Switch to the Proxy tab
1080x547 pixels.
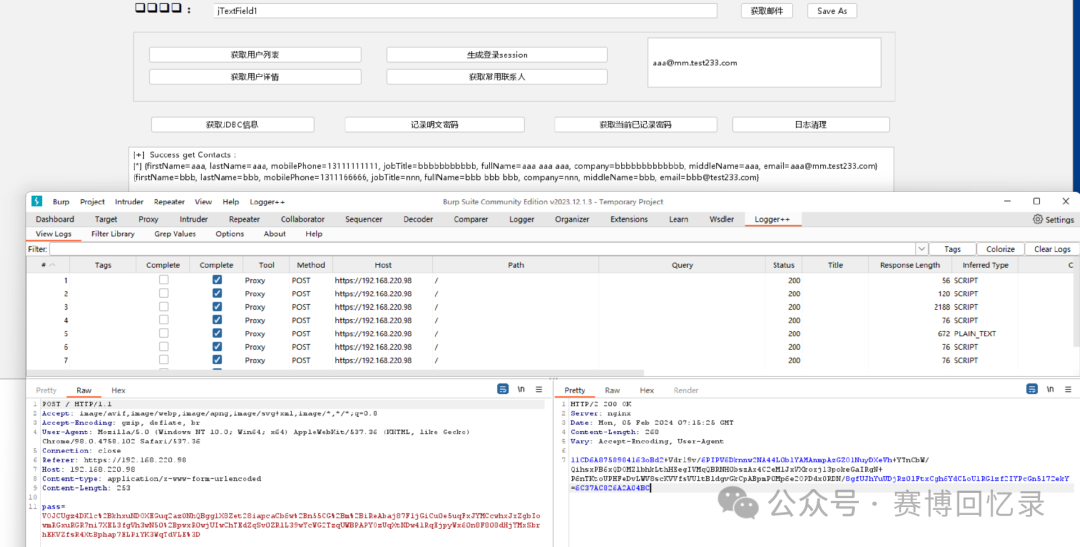pyautogui.click(x=148, y=219)
